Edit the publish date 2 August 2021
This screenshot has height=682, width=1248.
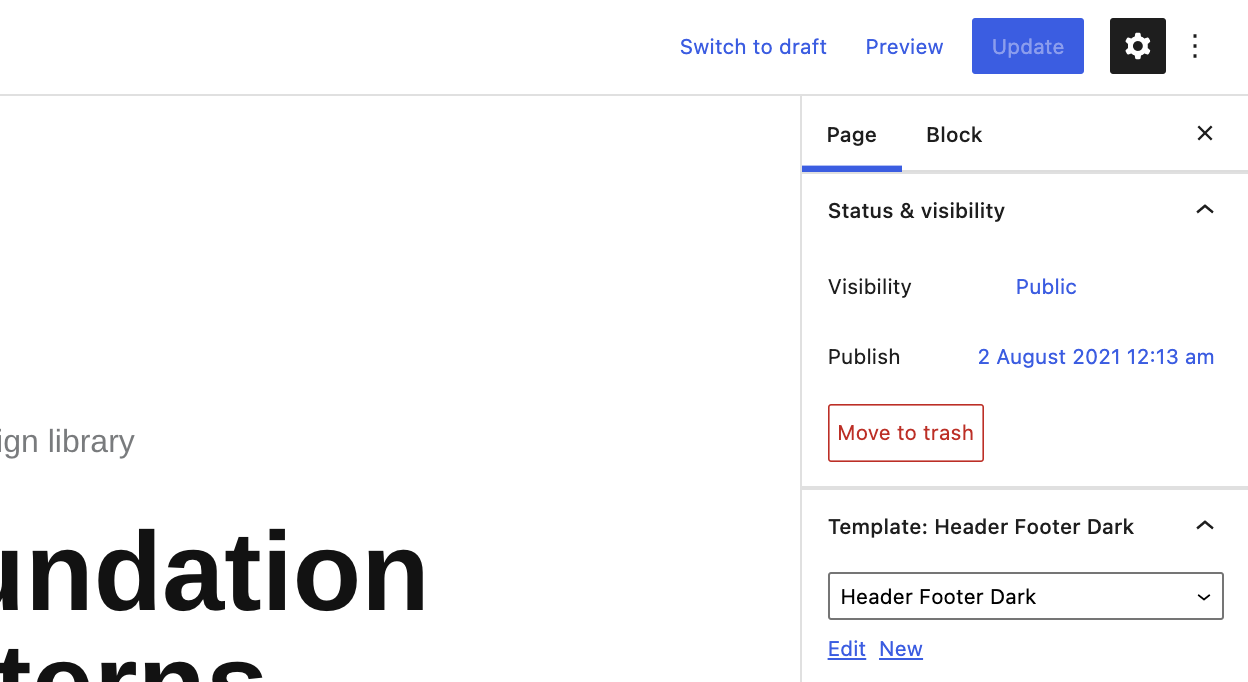(x=1096, y=357)
